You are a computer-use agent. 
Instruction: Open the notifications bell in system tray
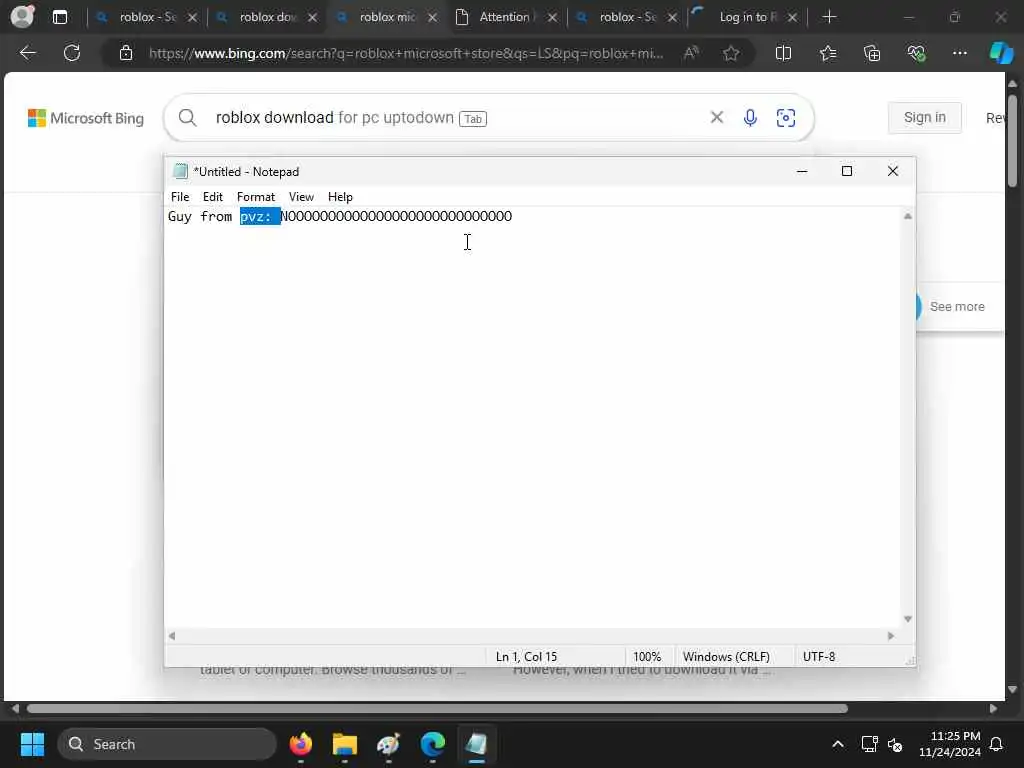[x=997, y=744]
